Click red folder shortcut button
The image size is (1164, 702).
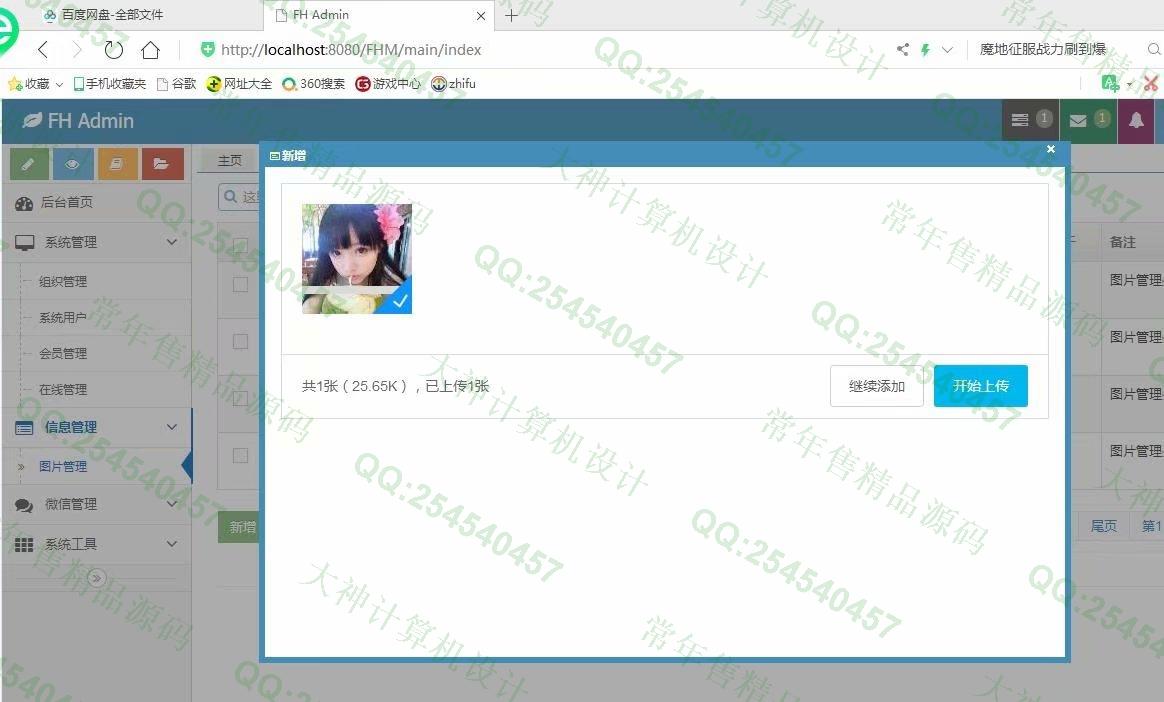click(x=162, y=164)
